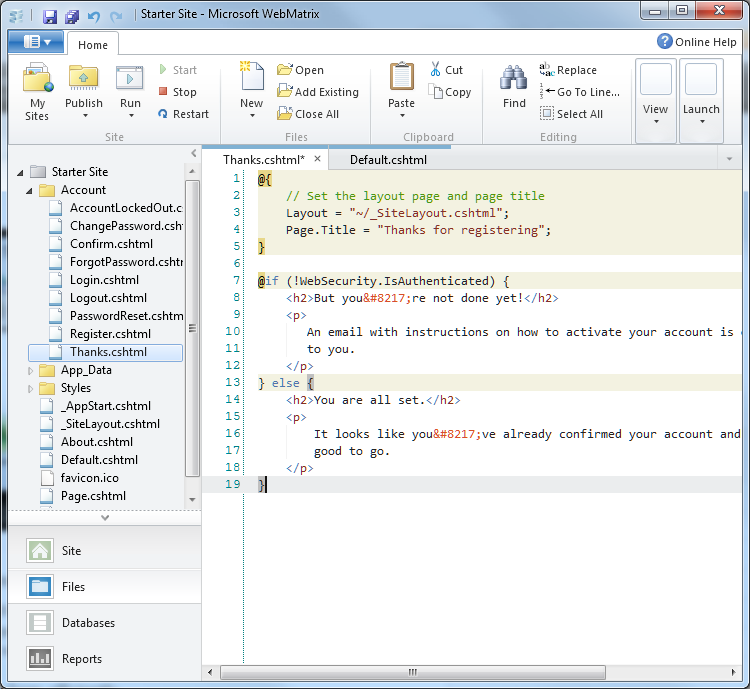Expand the Styles folder
This screenshot has width=750, height=689.
tap(30, 389)
